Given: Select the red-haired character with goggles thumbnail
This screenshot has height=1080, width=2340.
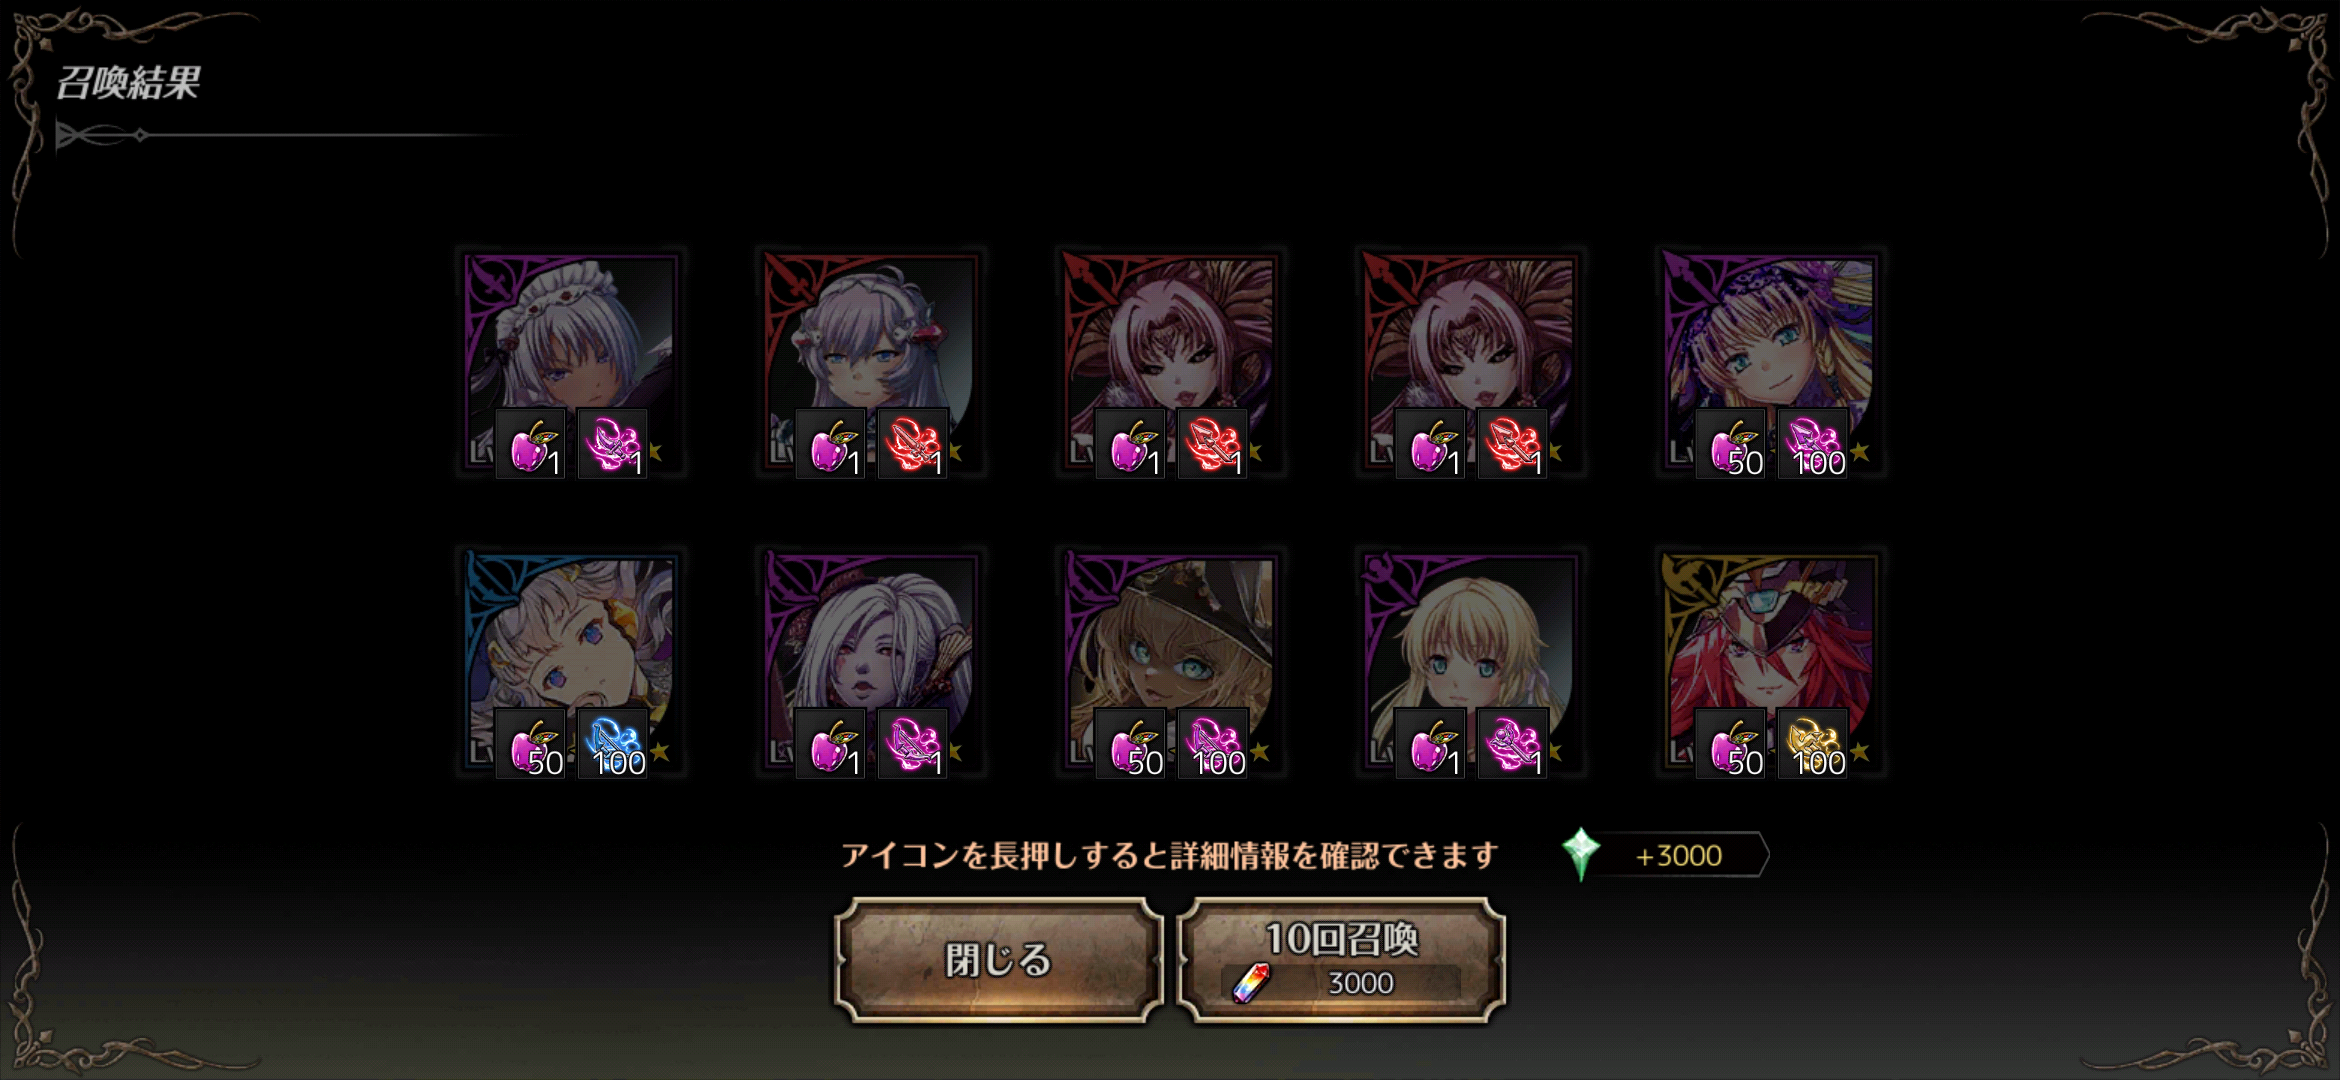Looking at the screenshot, I should pyautogui.click(x=1771, y=662).
